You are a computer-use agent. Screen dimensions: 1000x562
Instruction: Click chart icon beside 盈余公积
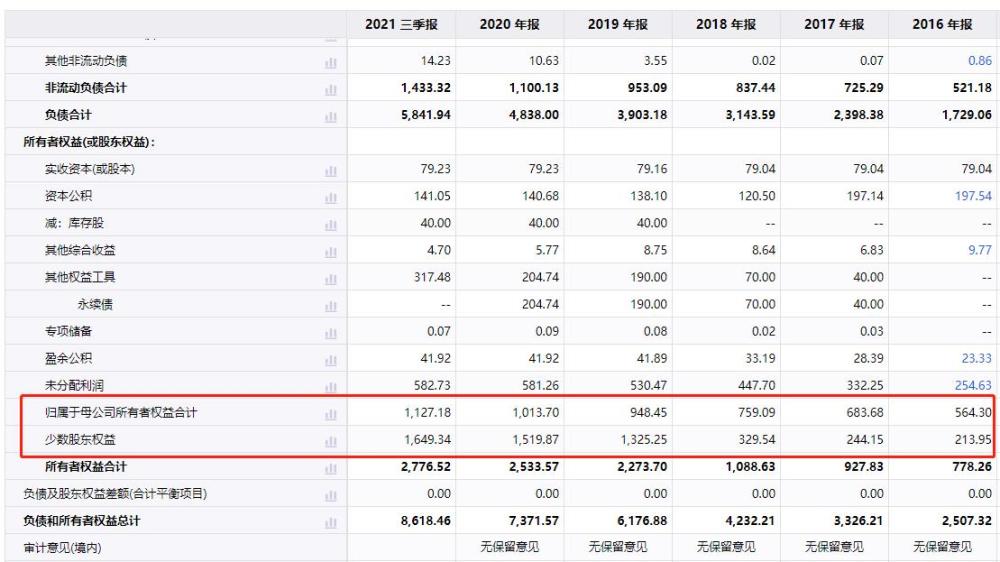pyautogui.click(x=330, y=358)
